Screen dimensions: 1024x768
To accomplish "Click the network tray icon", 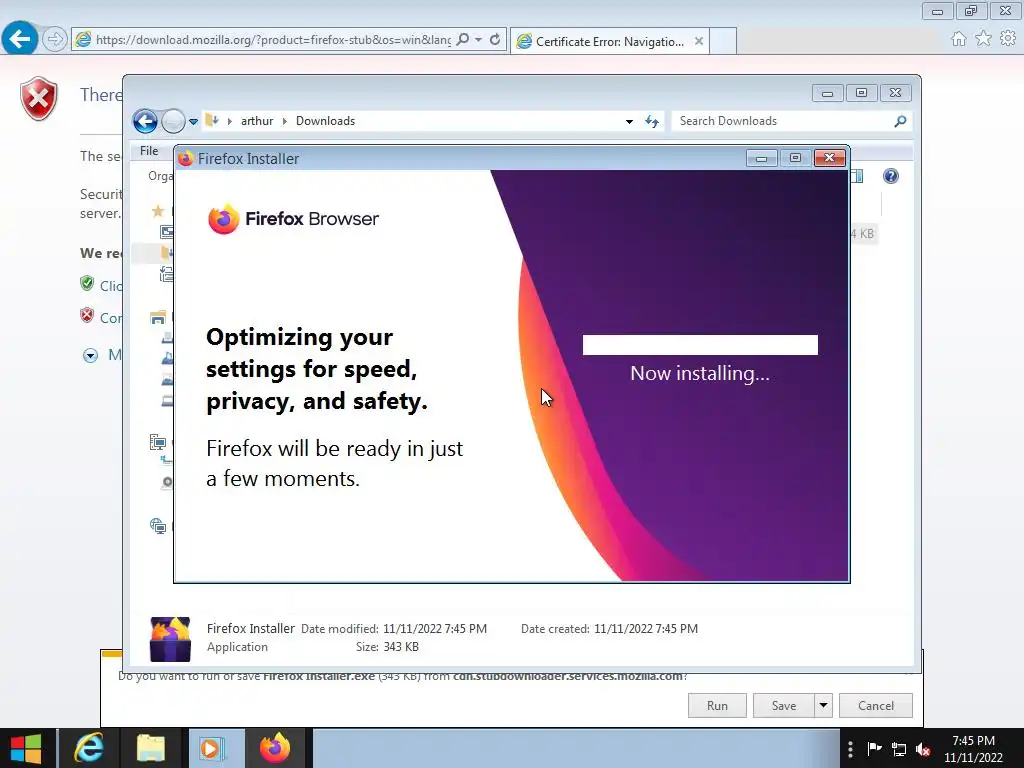I will click(899, 749).
